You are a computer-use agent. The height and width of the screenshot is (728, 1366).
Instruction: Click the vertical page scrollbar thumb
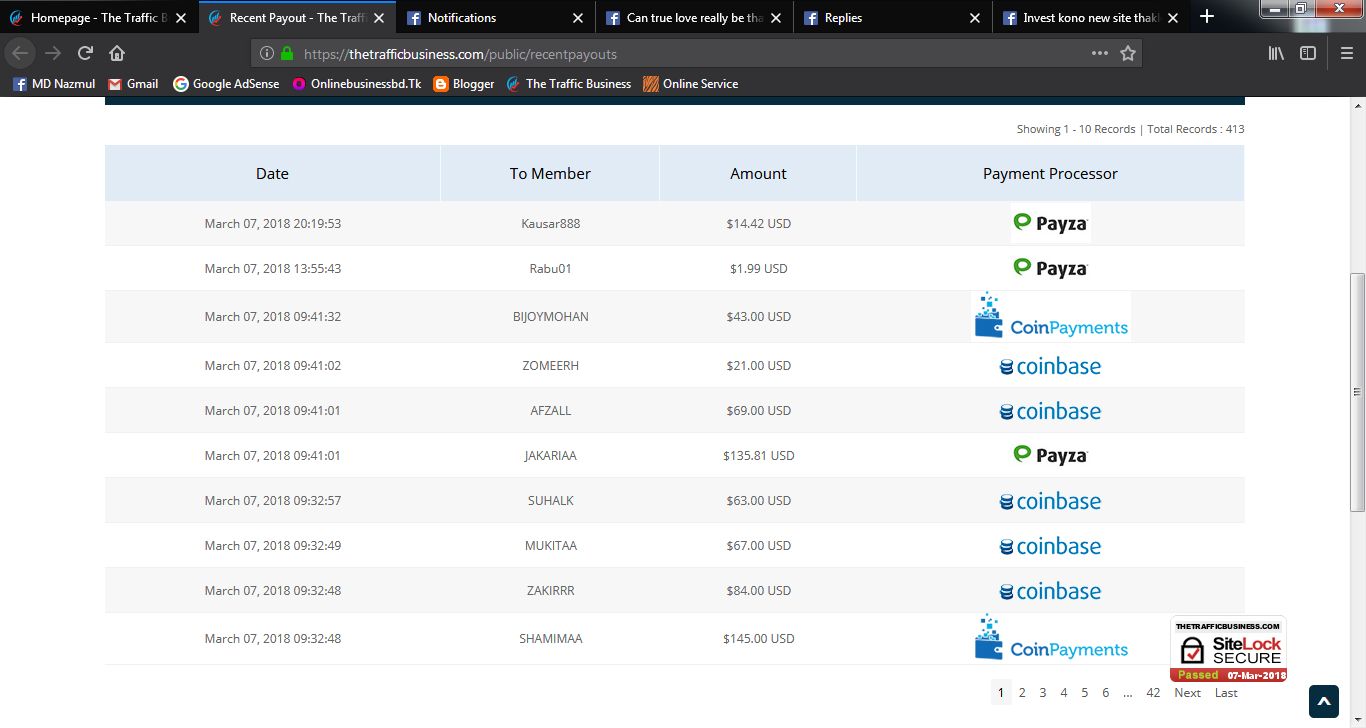click(1356, 390)
